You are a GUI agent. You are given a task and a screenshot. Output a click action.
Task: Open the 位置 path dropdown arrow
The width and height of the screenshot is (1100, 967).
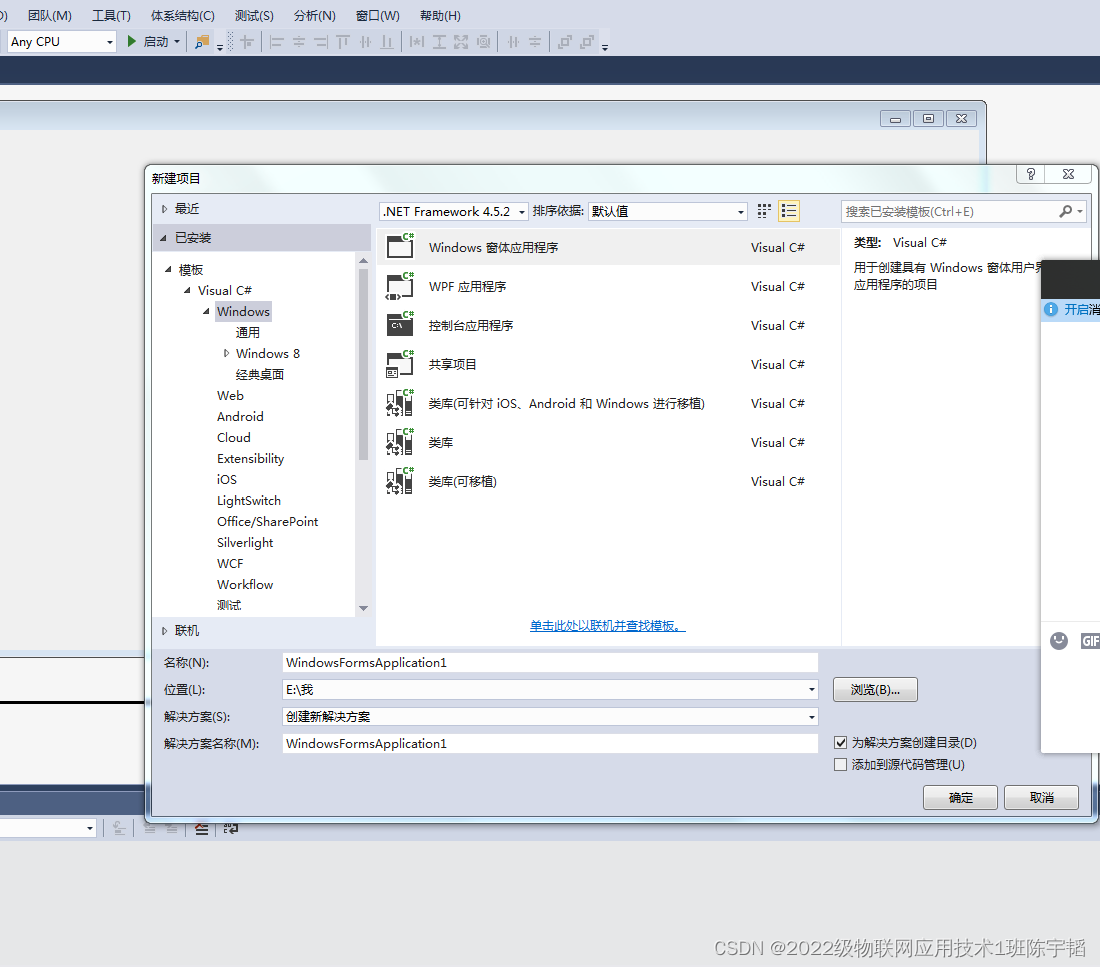click(812, 690)
